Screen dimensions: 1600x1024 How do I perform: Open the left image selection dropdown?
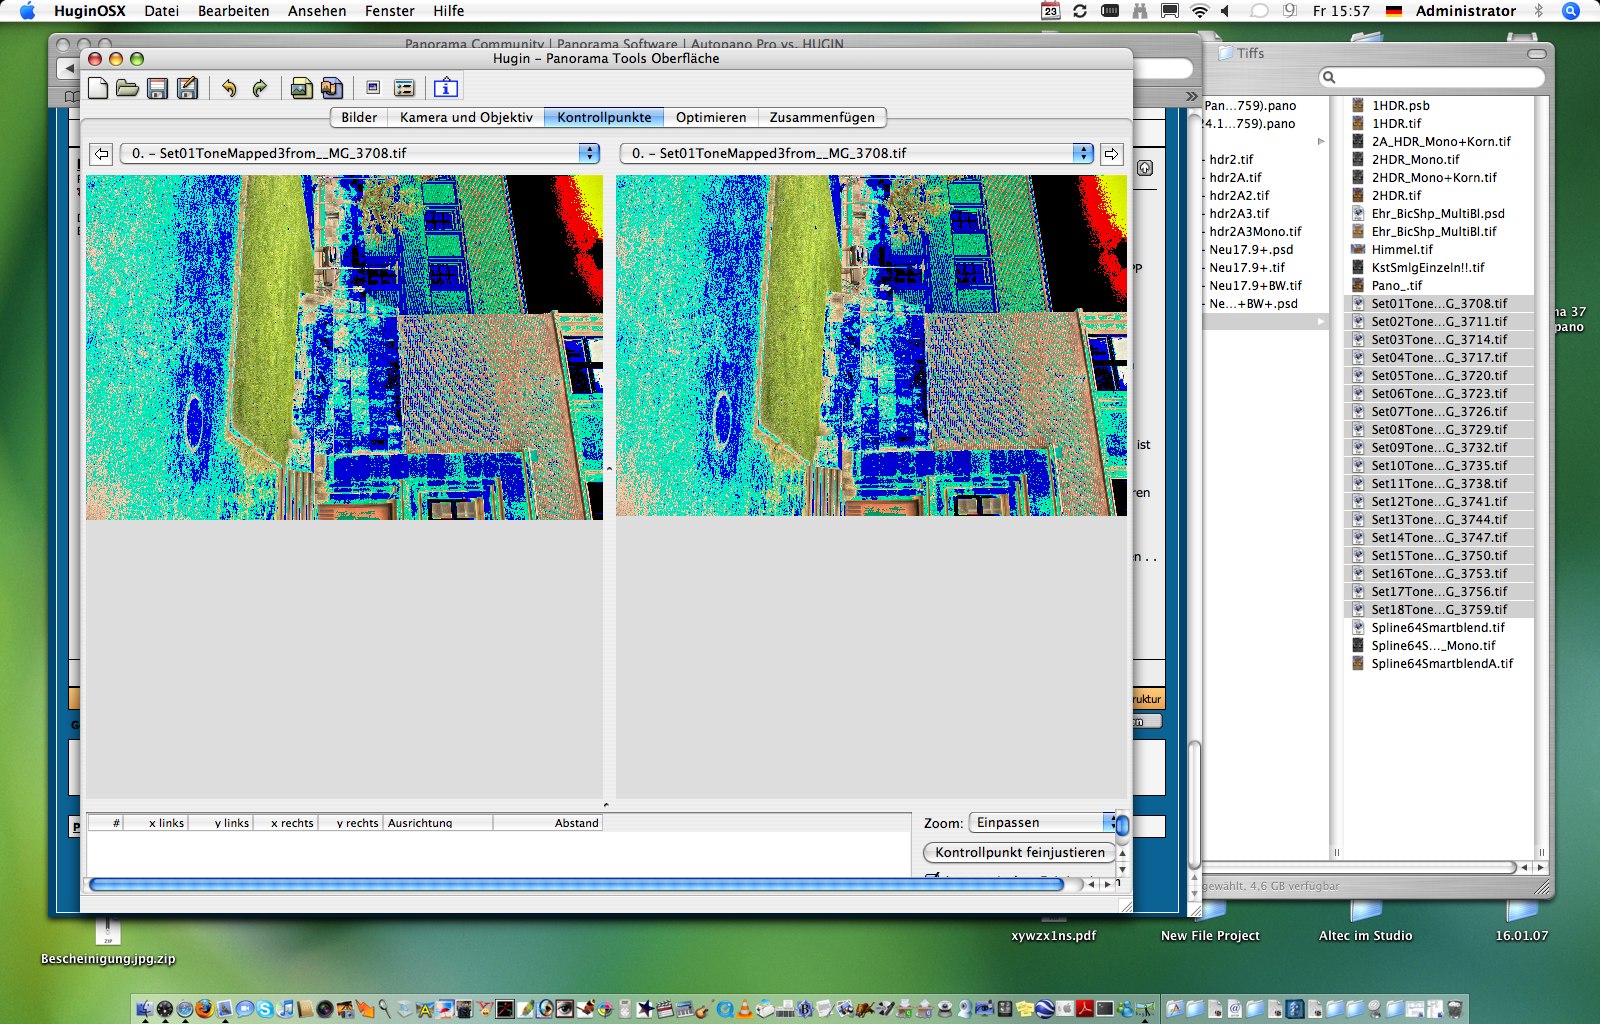click(360, 153)
